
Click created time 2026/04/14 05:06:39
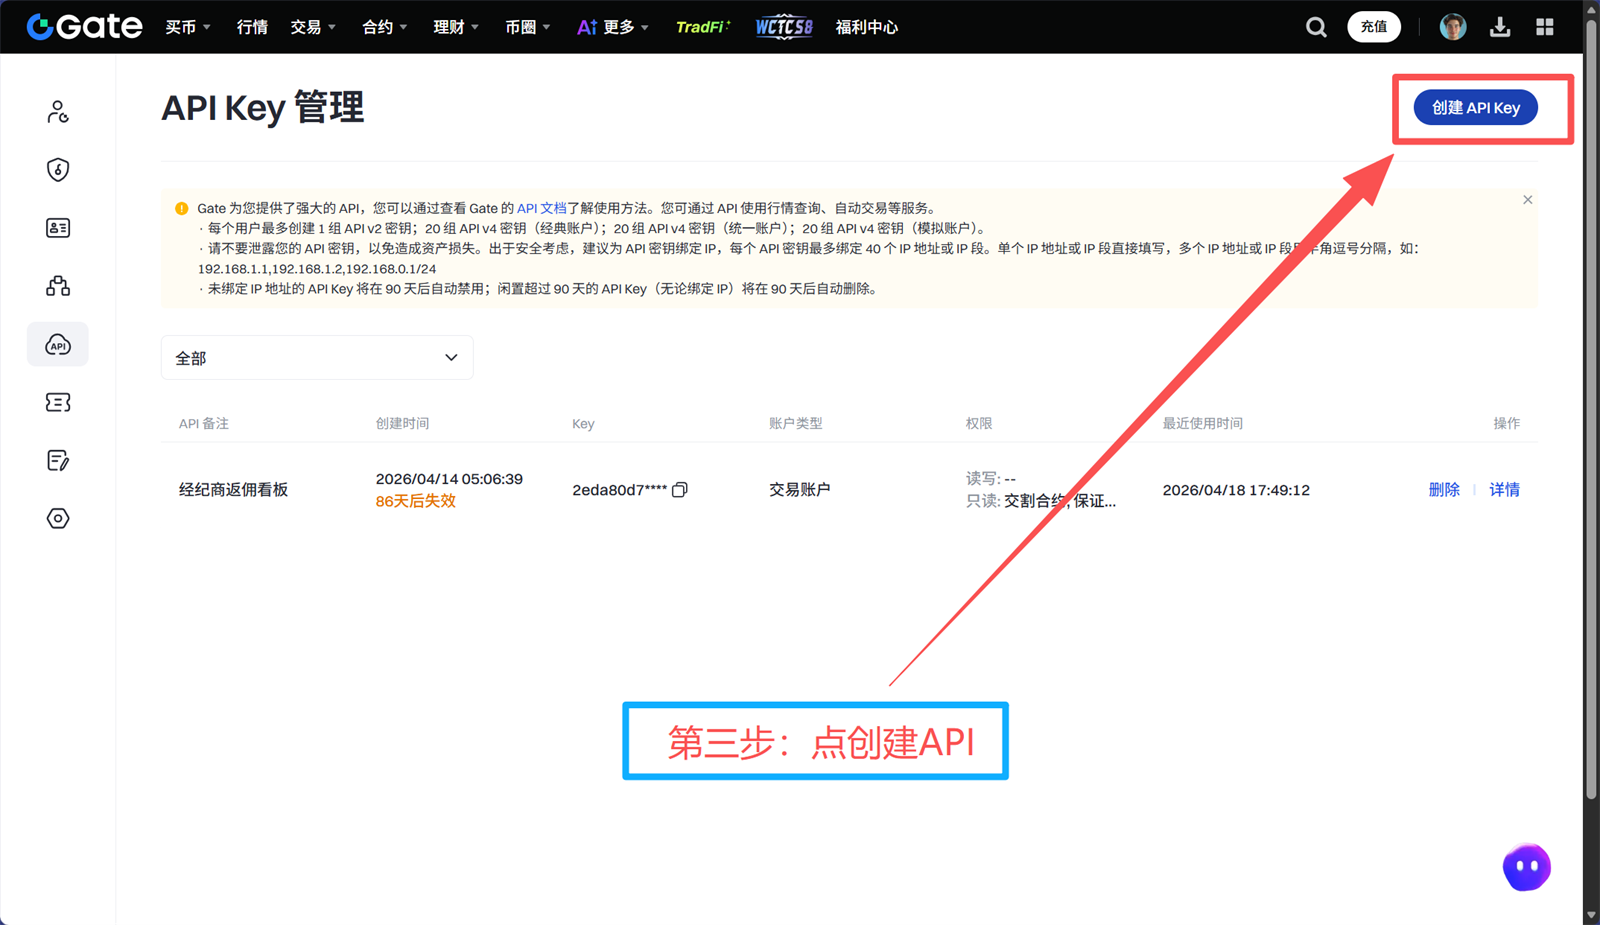point(449,479)
